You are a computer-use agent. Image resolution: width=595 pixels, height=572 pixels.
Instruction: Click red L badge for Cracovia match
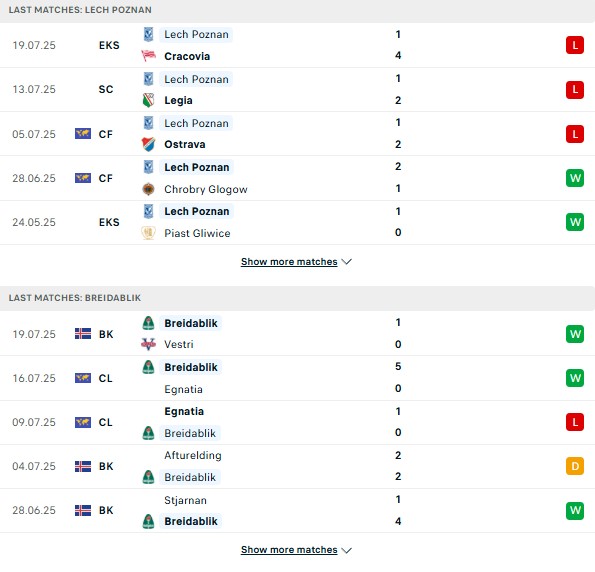coord(575,45)
